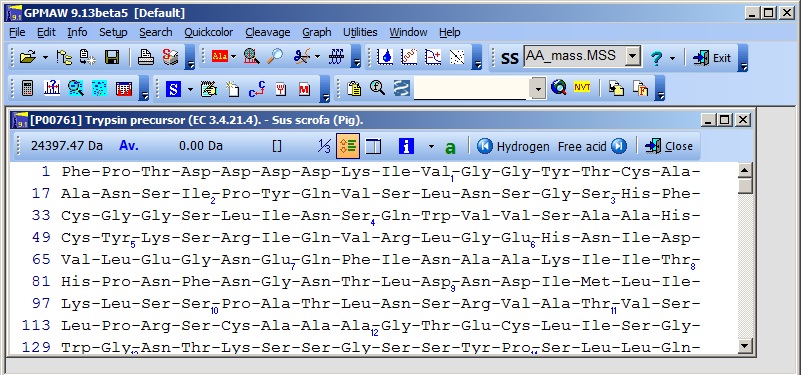The width and height of the screenshot is (802, 377).
Task: Click the empty search input field
Action: [472, 89]
